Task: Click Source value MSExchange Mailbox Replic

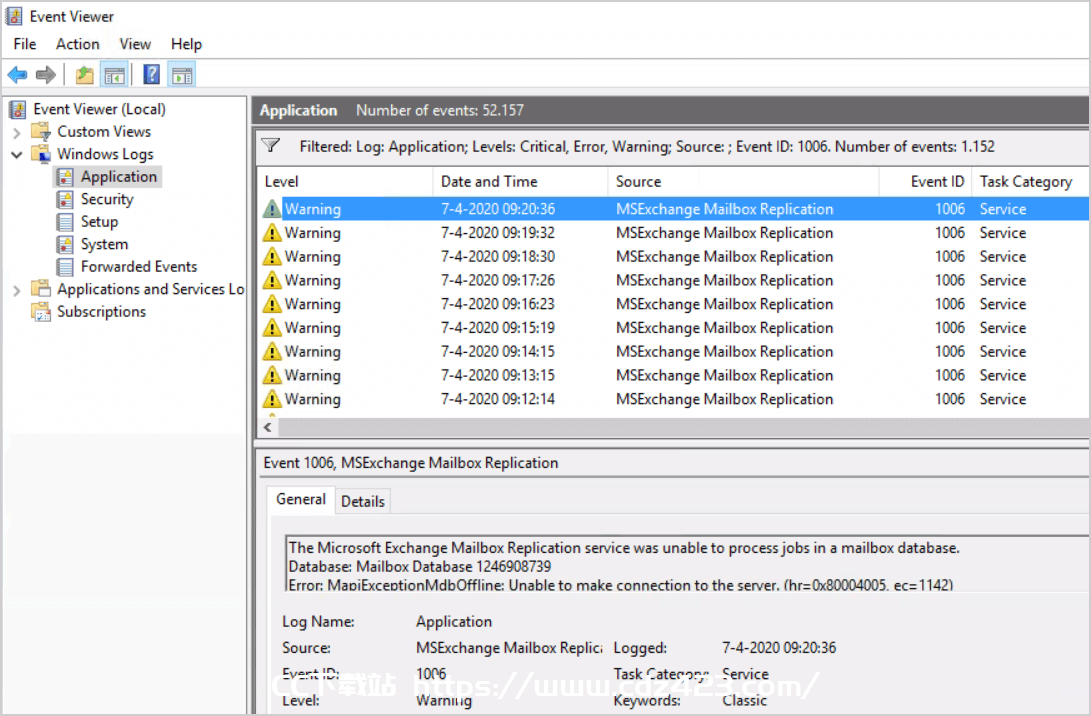Action: [x=509, y=648]
